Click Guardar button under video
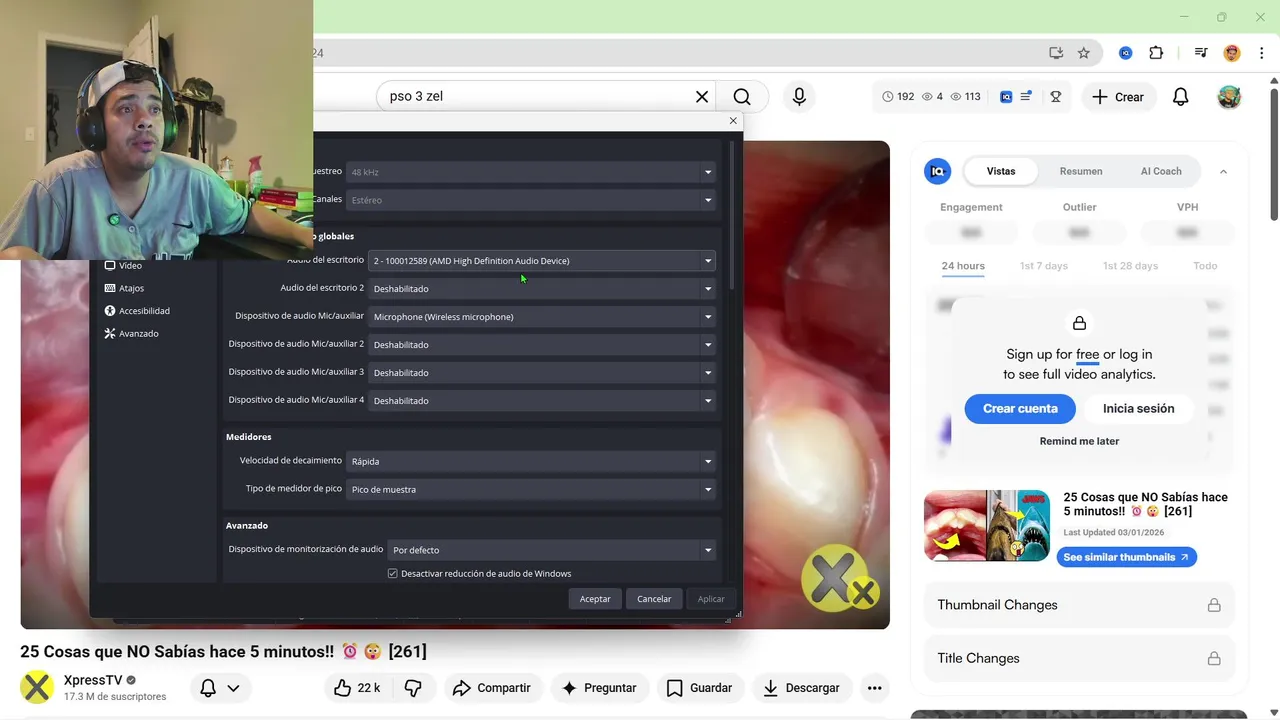Screen dimensions: 1280x720 coord(699,688)
